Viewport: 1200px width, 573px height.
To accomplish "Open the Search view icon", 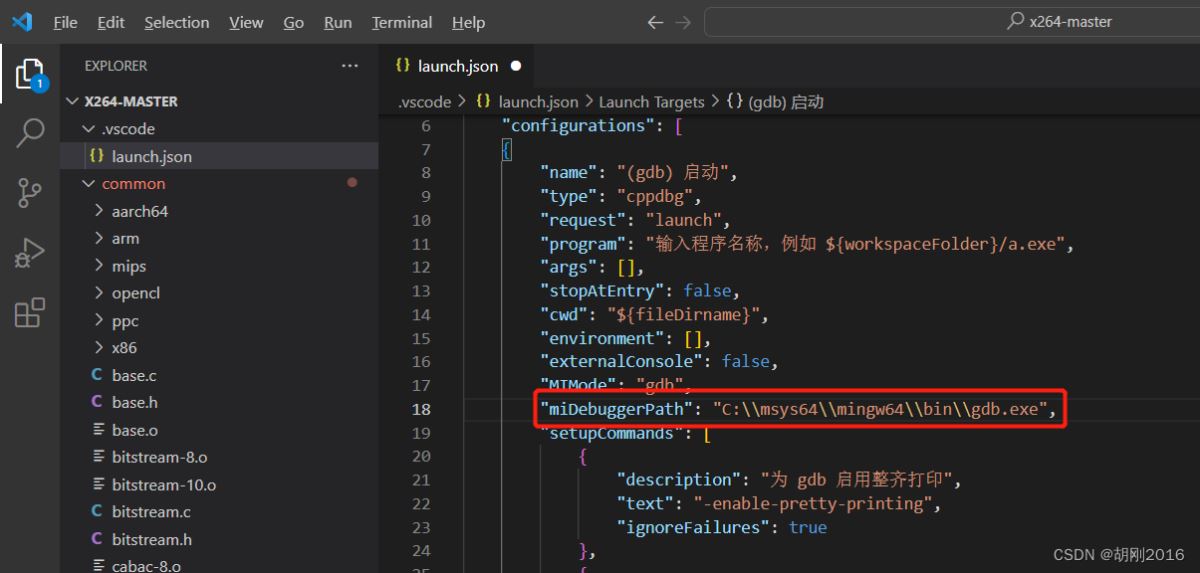I will (x=30, y=133).
